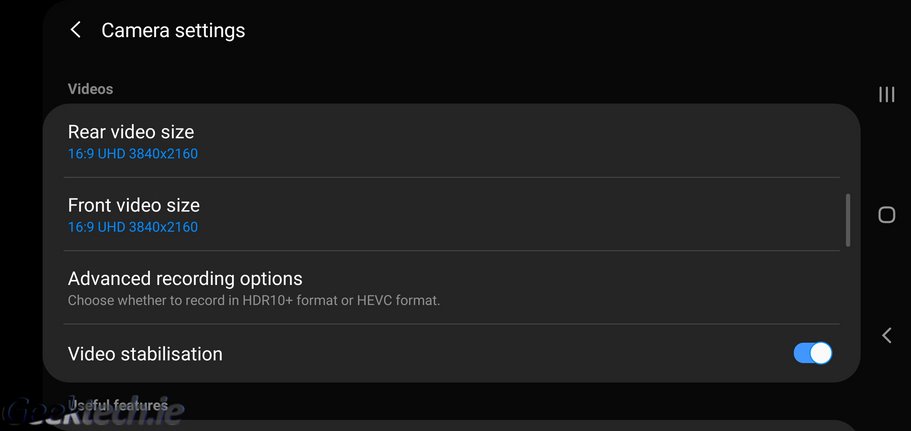This screenshot has height=431, width=911.
Task: Click the settings list scrollbar handle
Action: (x=848, y=220)
